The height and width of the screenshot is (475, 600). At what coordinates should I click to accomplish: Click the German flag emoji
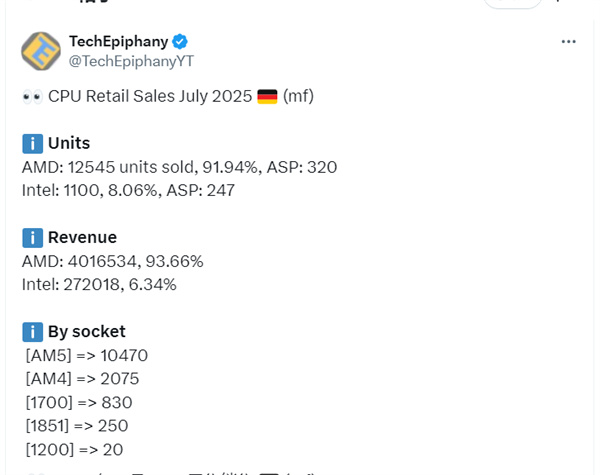tap(267, 96)
